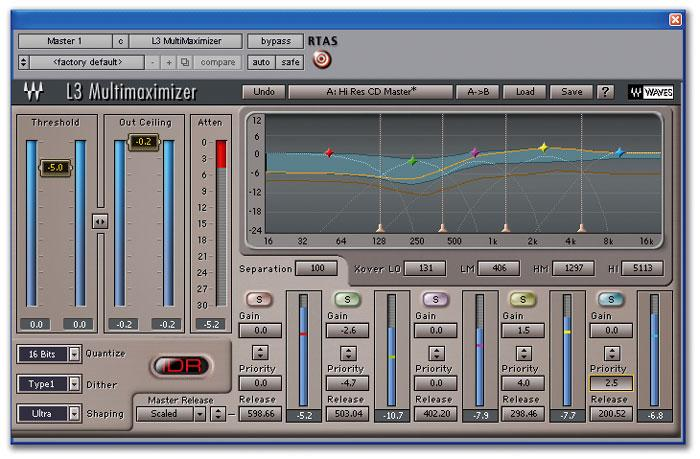This screenshot has height=459, width=700.
Task: Click the minus preset button
Action: pyautogui.click(x=153, y=62)
